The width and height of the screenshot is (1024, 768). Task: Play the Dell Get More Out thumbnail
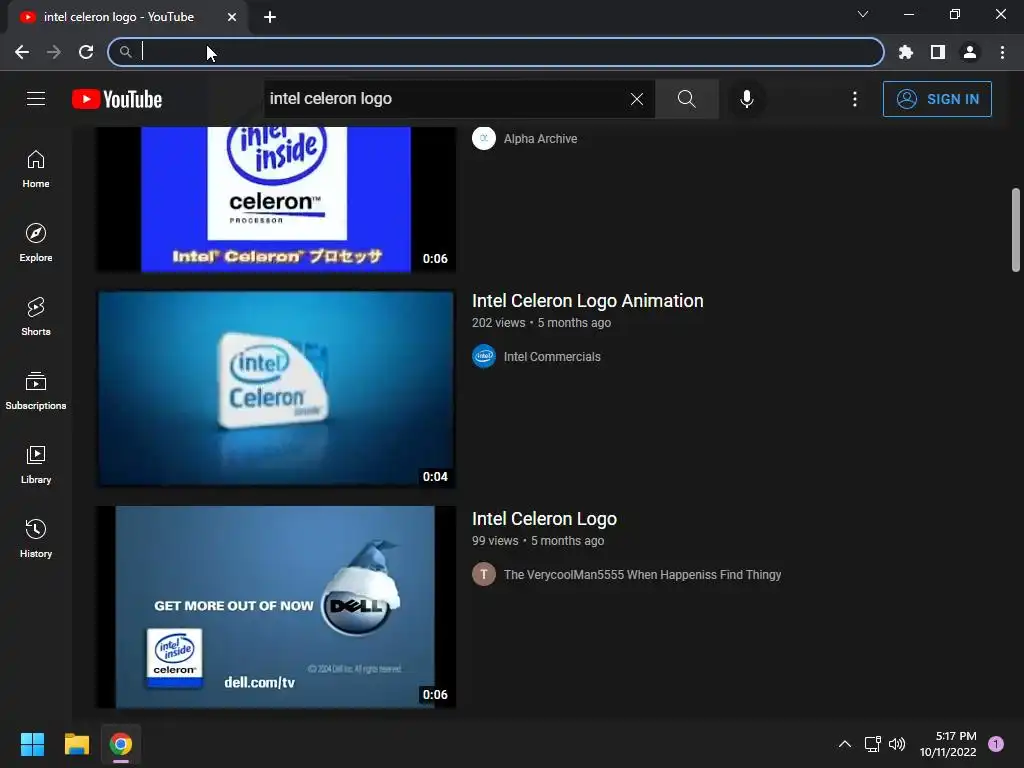(x=276, y=607)
